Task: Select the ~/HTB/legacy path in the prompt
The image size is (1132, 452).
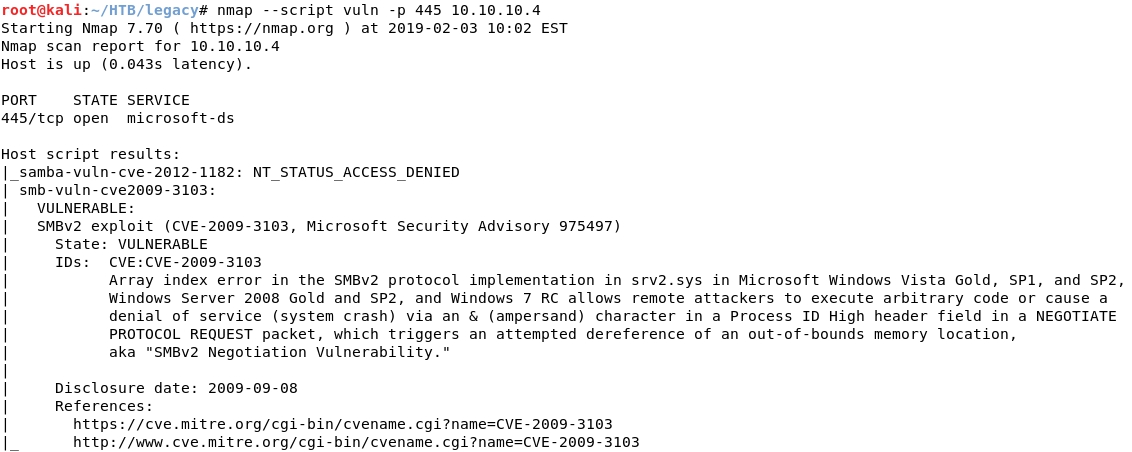Action: coord(144,10)
